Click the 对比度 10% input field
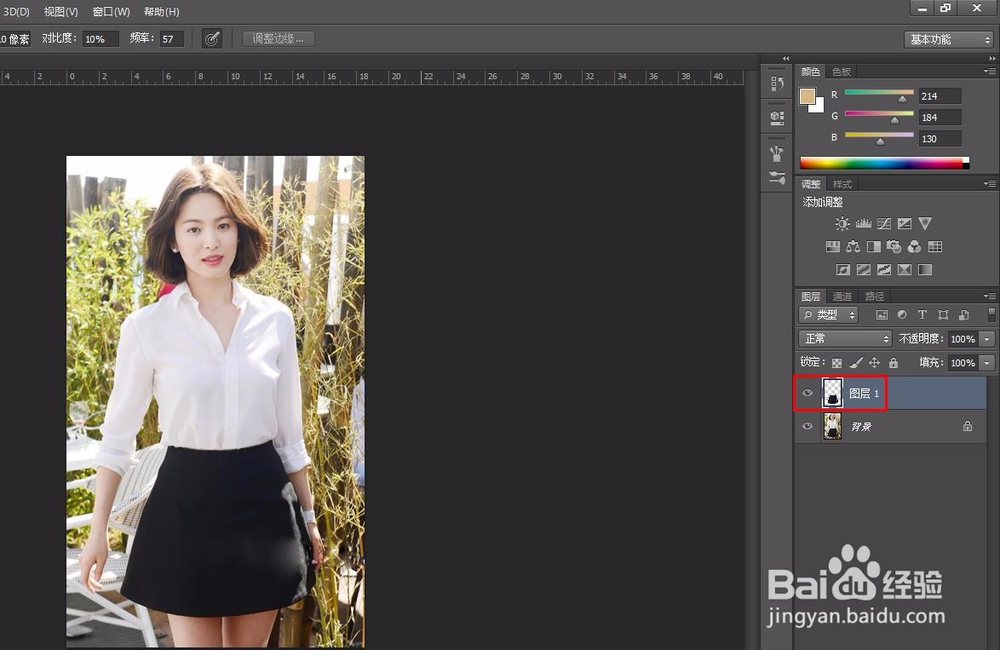This screenshot has width=1000, height=650. click(x=100, y=39)
